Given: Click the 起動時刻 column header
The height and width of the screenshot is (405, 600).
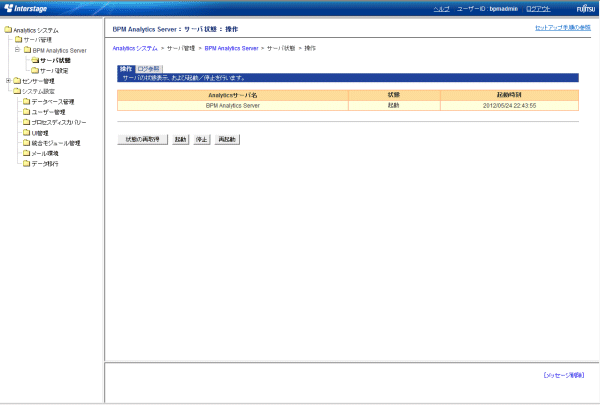Looking at the screenshot, I should [x=509, y=95].
